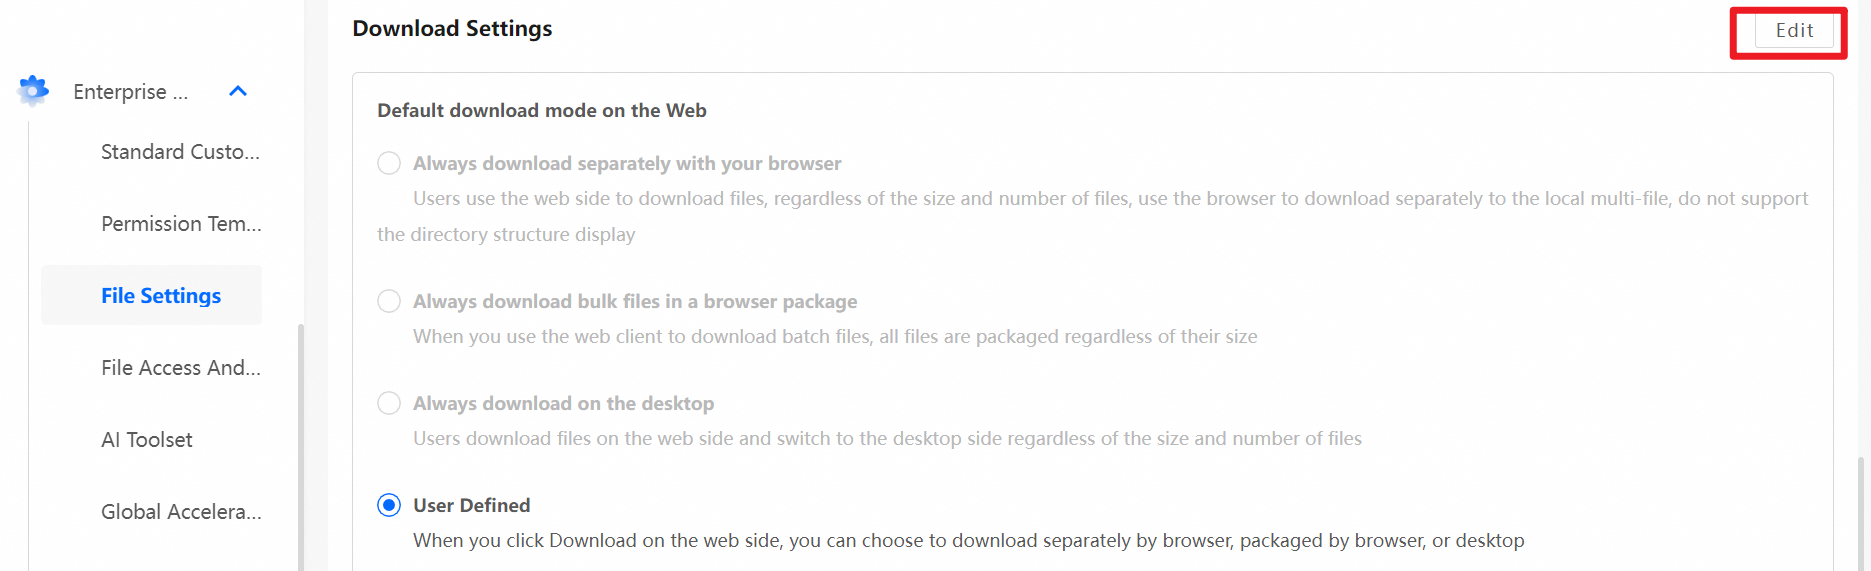This screenshot has width=1871, height=571.
Task: Open Global Acceleration sidebar item
Action: [x=181, y=512]
